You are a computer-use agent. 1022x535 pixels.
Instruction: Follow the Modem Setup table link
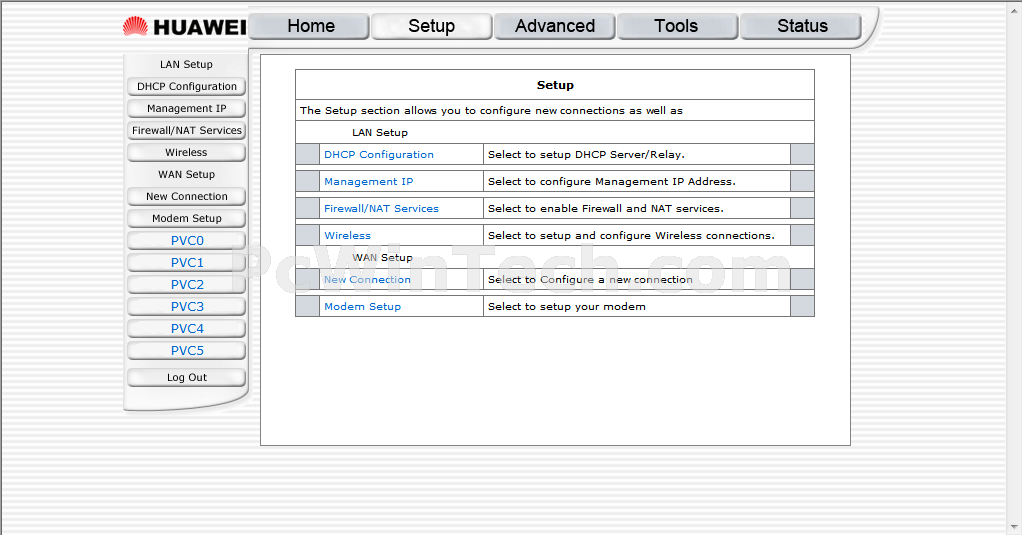tap(362, 307)
